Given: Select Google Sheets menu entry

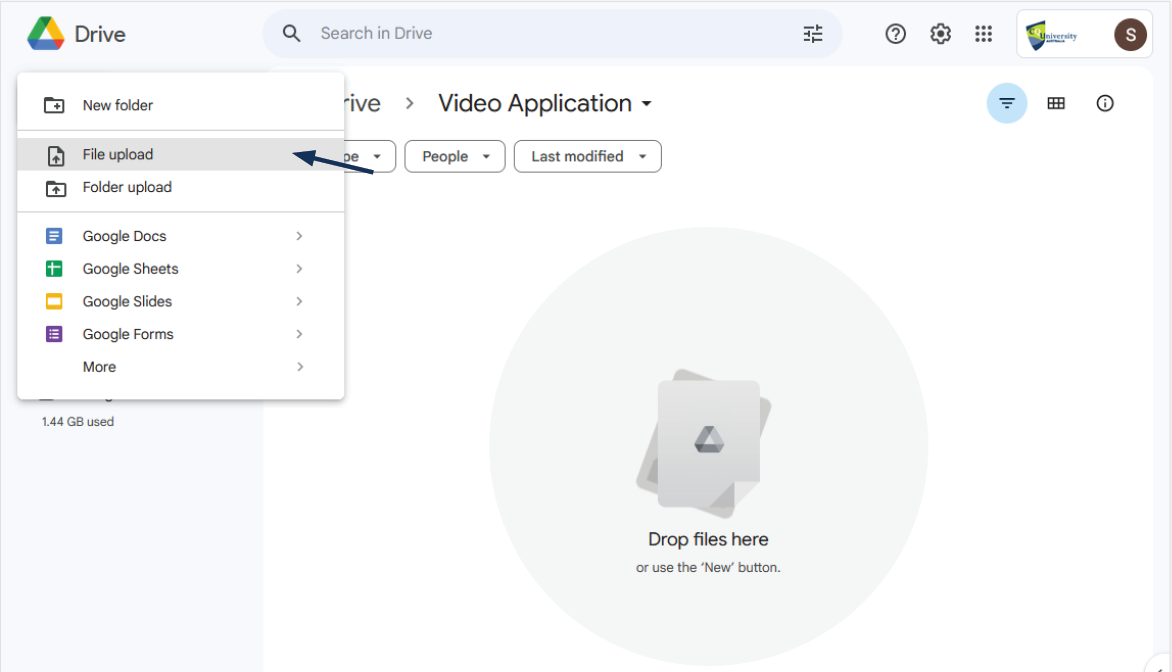Looking at the screenshot, I should [130, 269].
